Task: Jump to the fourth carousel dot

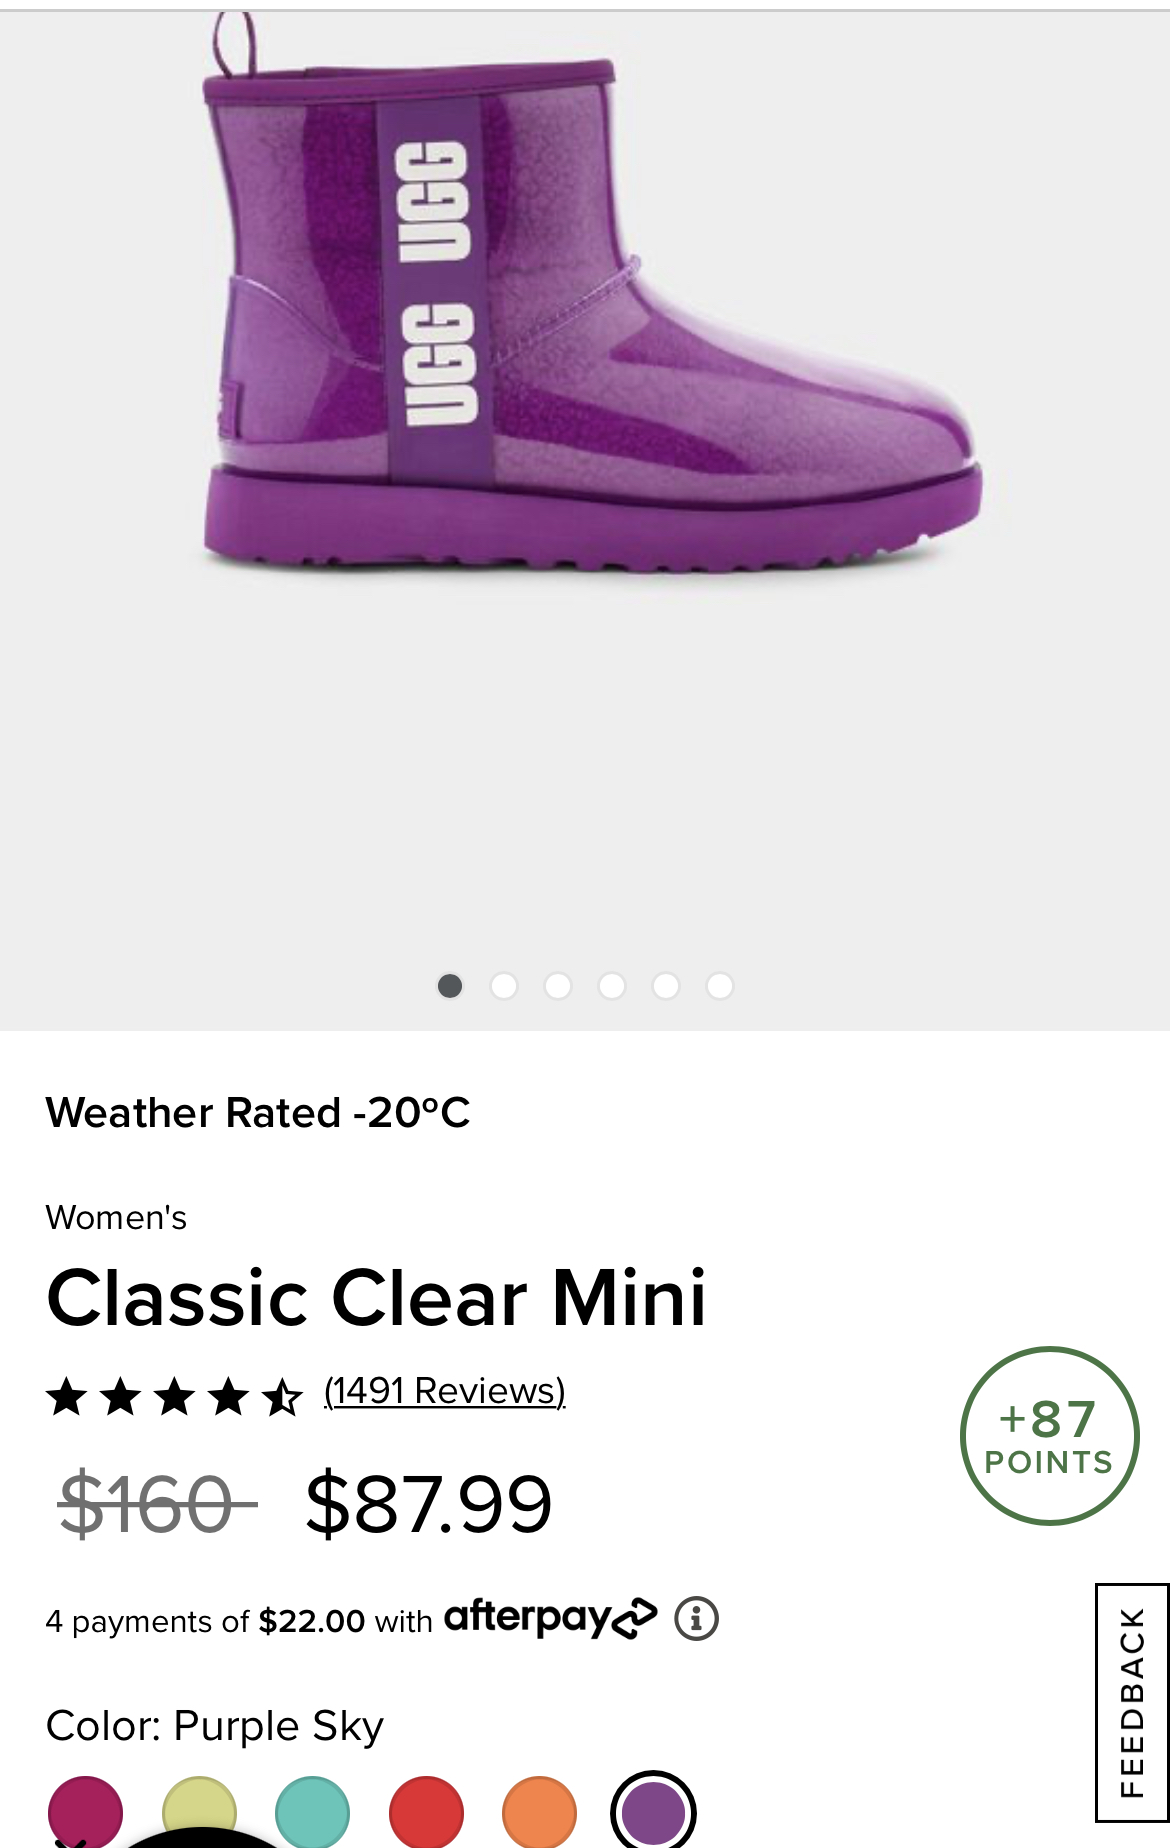Action: 612,986
